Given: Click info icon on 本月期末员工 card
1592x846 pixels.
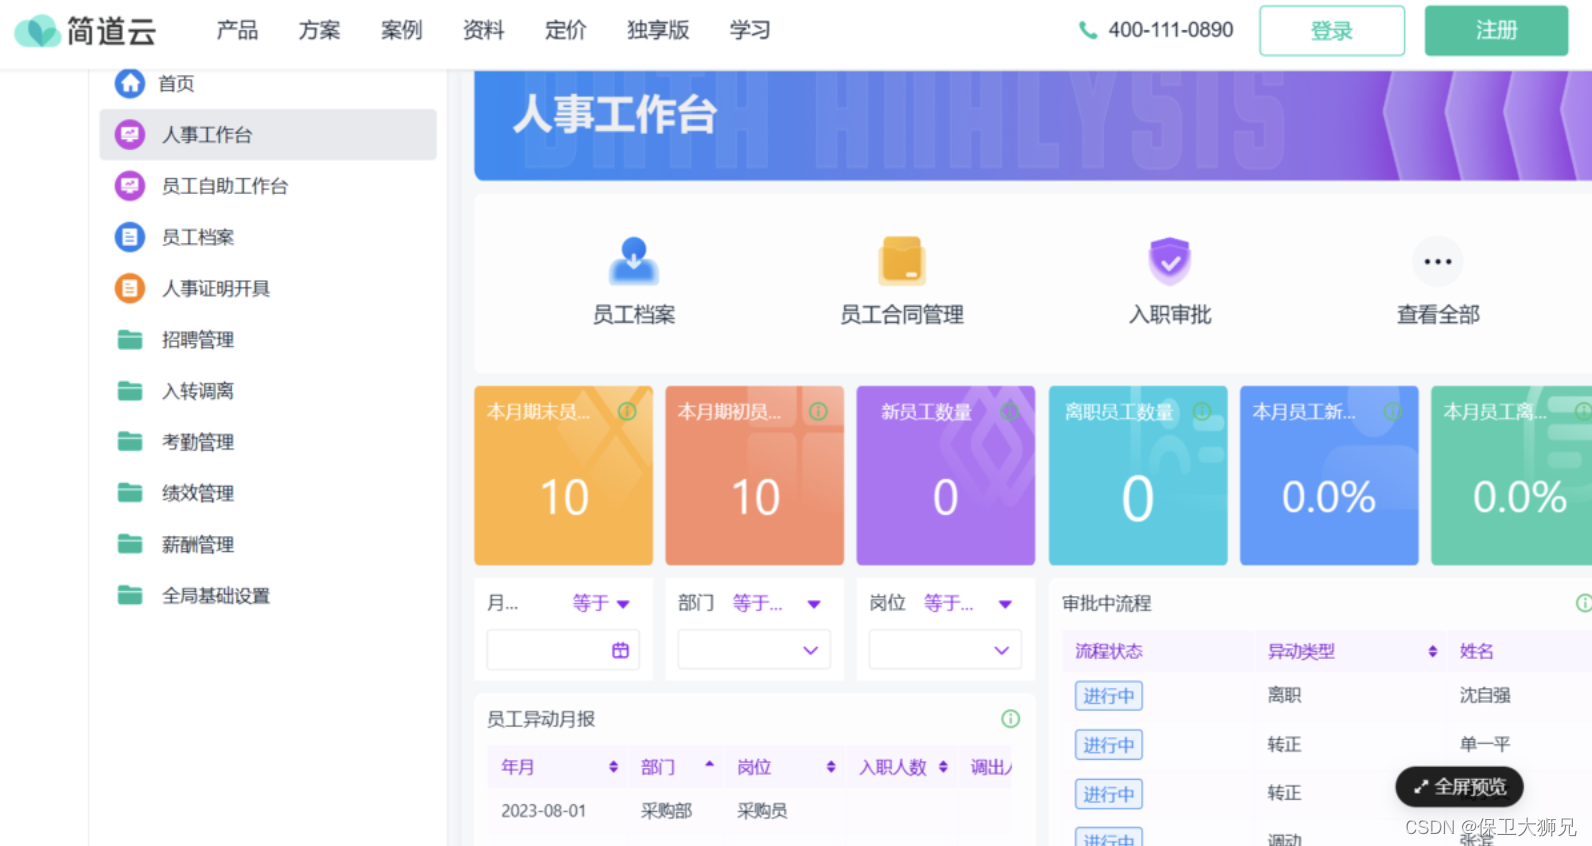Looking at the screenshot, I should pyautogui.click(x=627, y=411).
